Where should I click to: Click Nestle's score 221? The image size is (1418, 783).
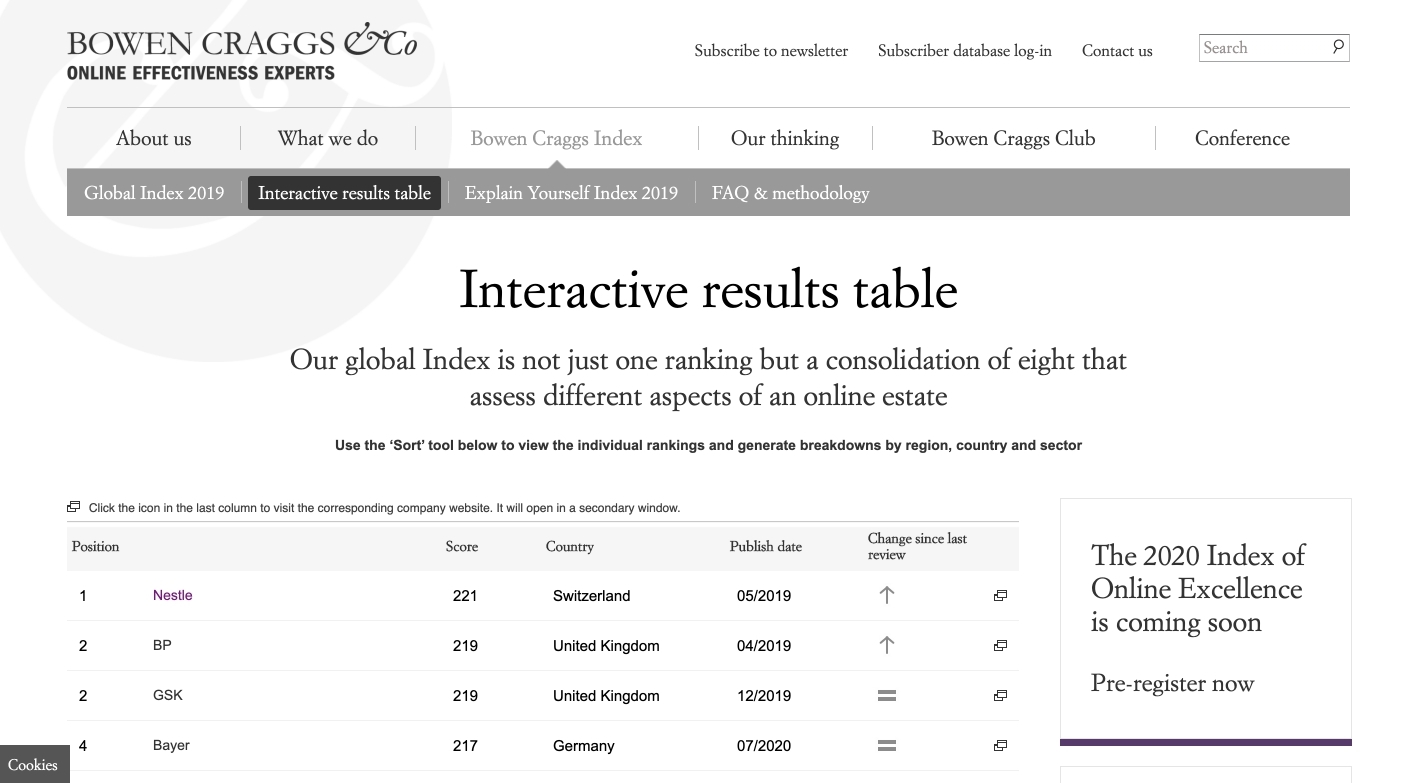pyautogui.click(x=465, y=596)
